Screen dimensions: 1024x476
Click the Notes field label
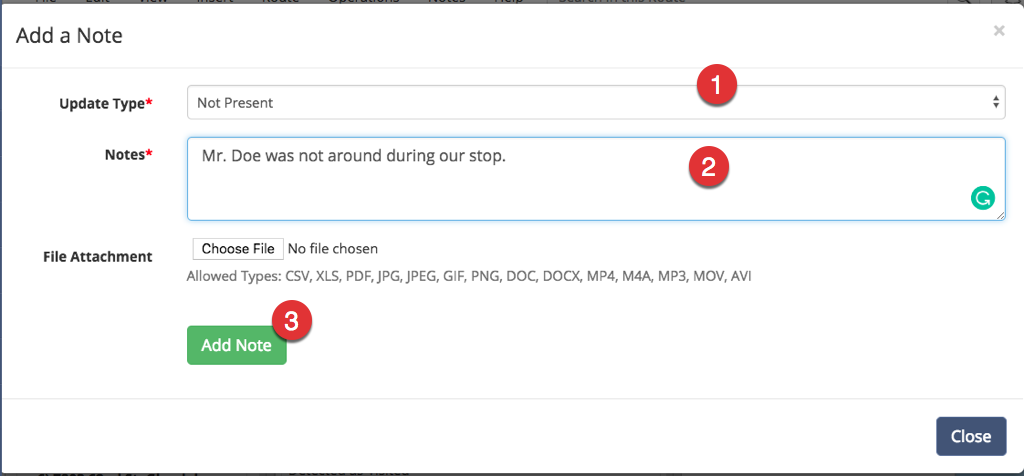[129, 154]
